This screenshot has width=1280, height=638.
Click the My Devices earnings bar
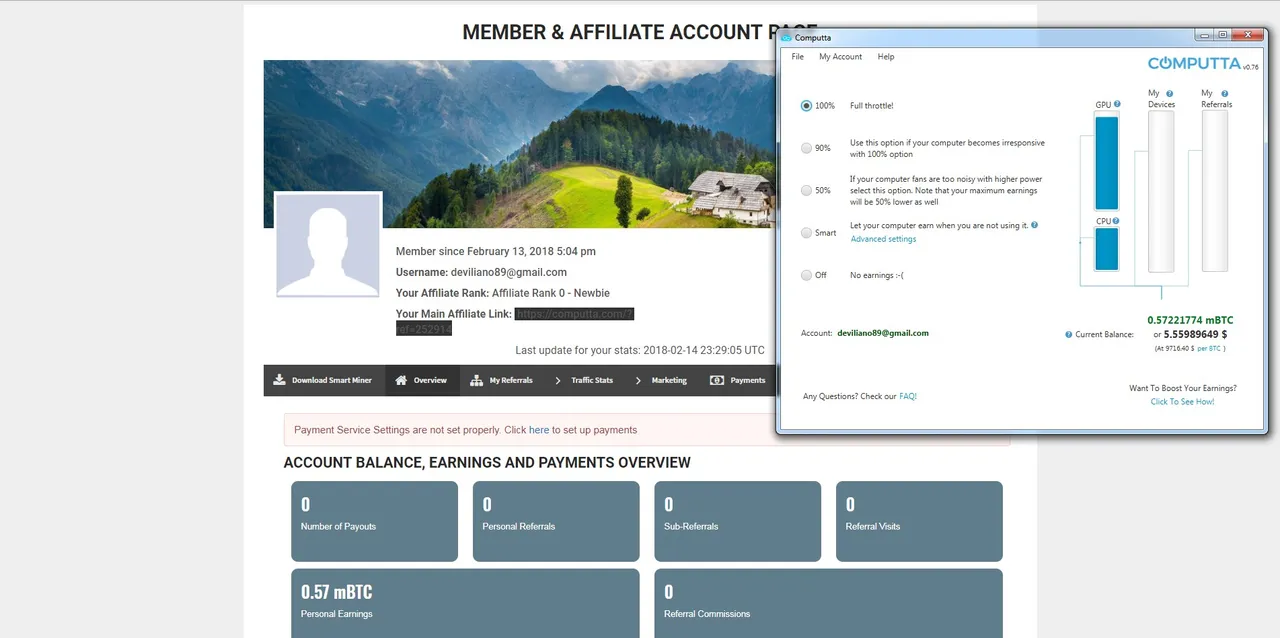[1161, 191]
